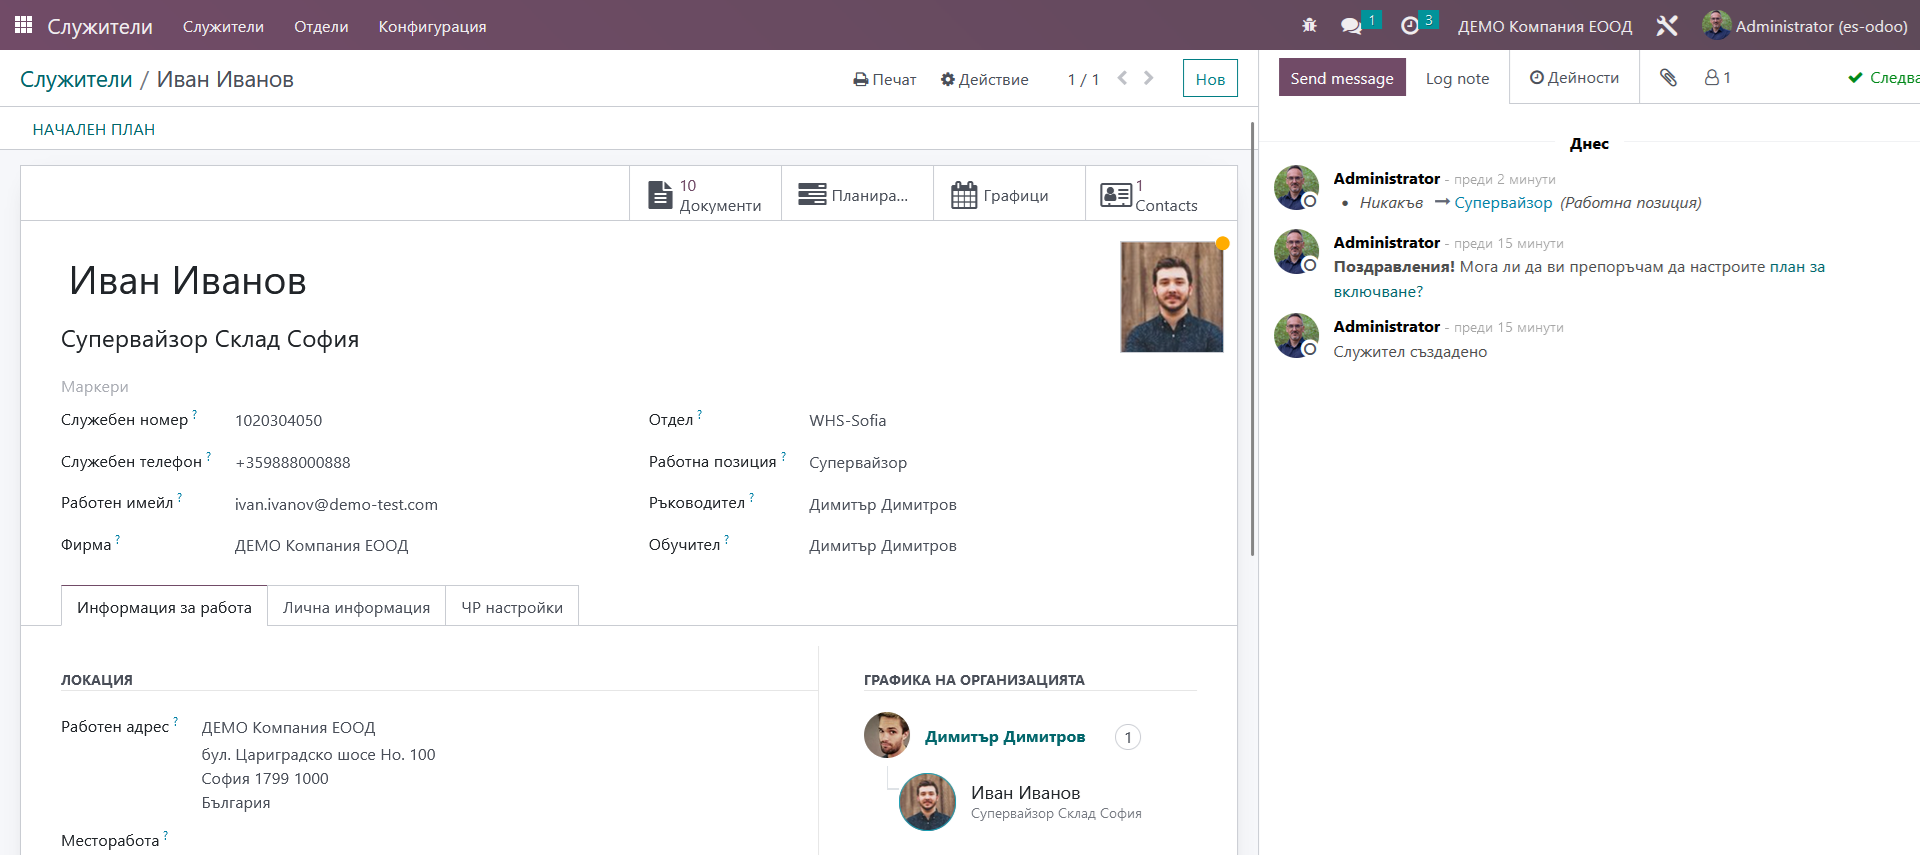Go to next record arrow

(x=1148, y=78)
